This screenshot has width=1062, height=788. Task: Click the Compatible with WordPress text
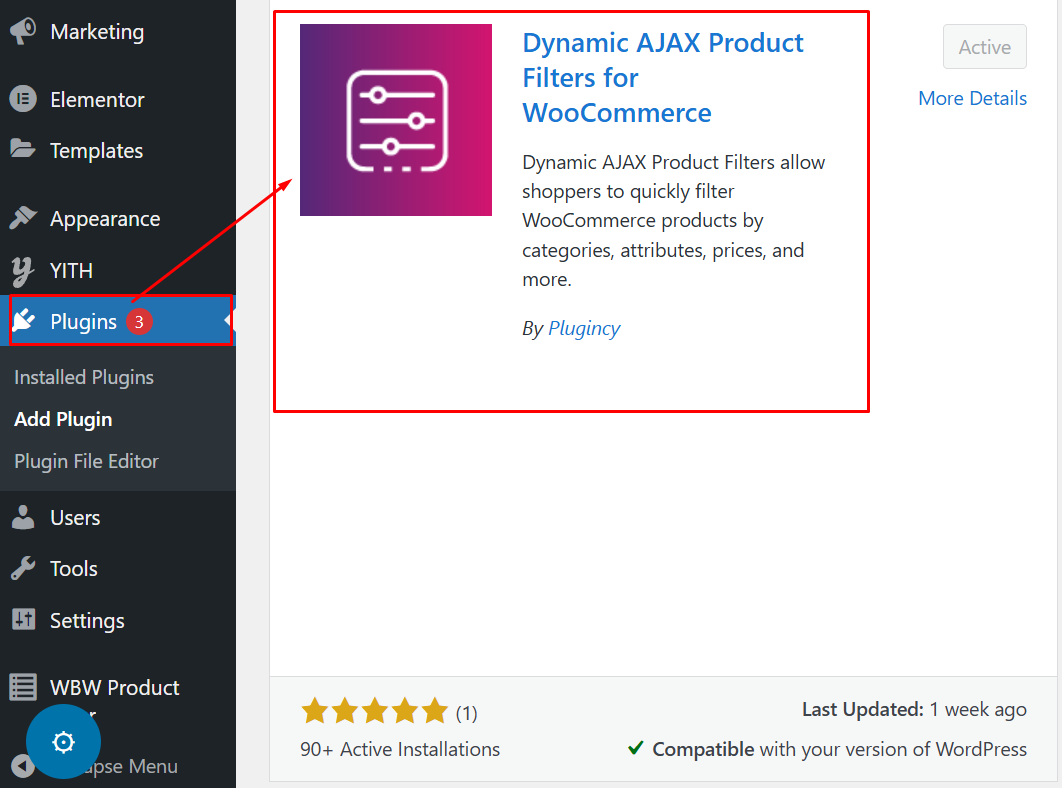click(x=839, y=749)
